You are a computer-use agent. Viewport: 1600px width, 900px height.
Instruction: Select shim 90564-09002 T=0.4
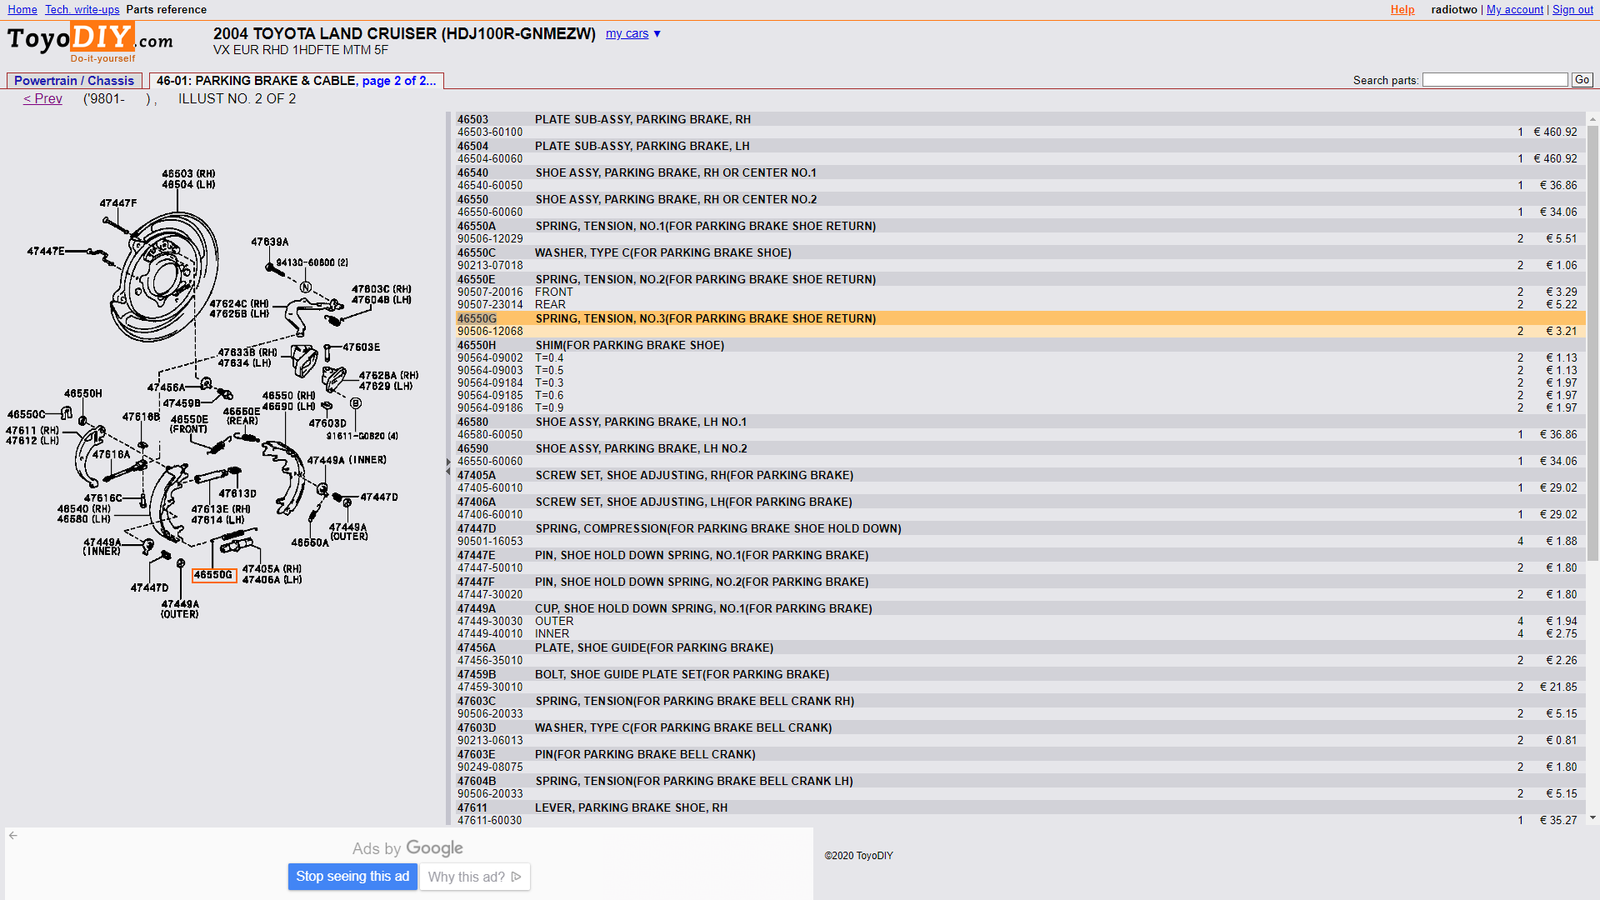pyautogui.click(x=490, y=358)
